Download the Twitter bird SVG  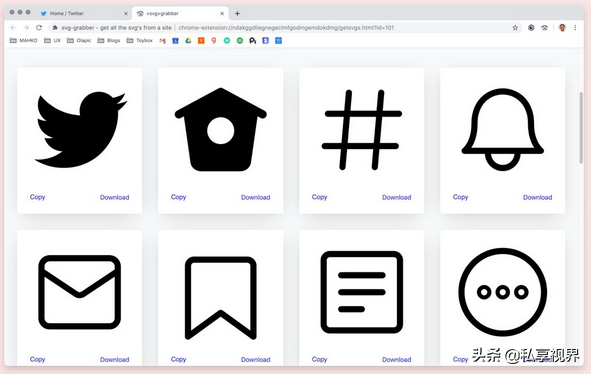click(115, 197)
